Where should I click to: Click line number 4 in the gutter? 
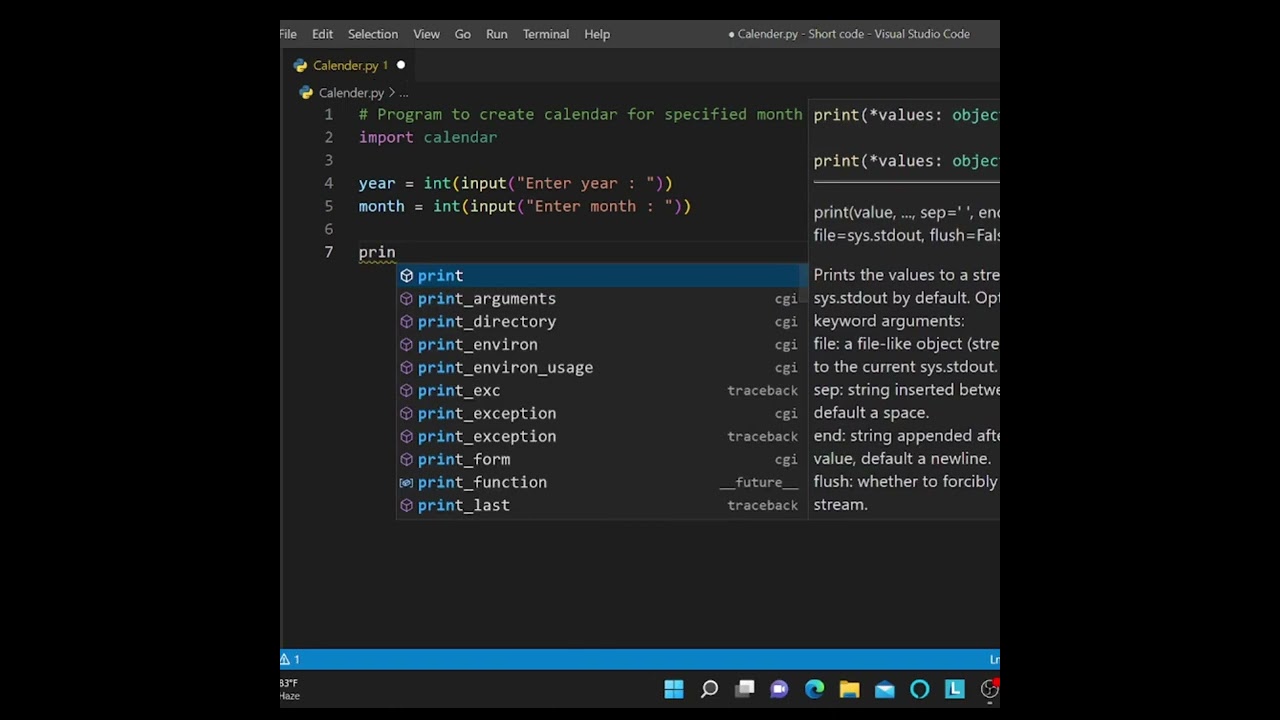(328, 183)
